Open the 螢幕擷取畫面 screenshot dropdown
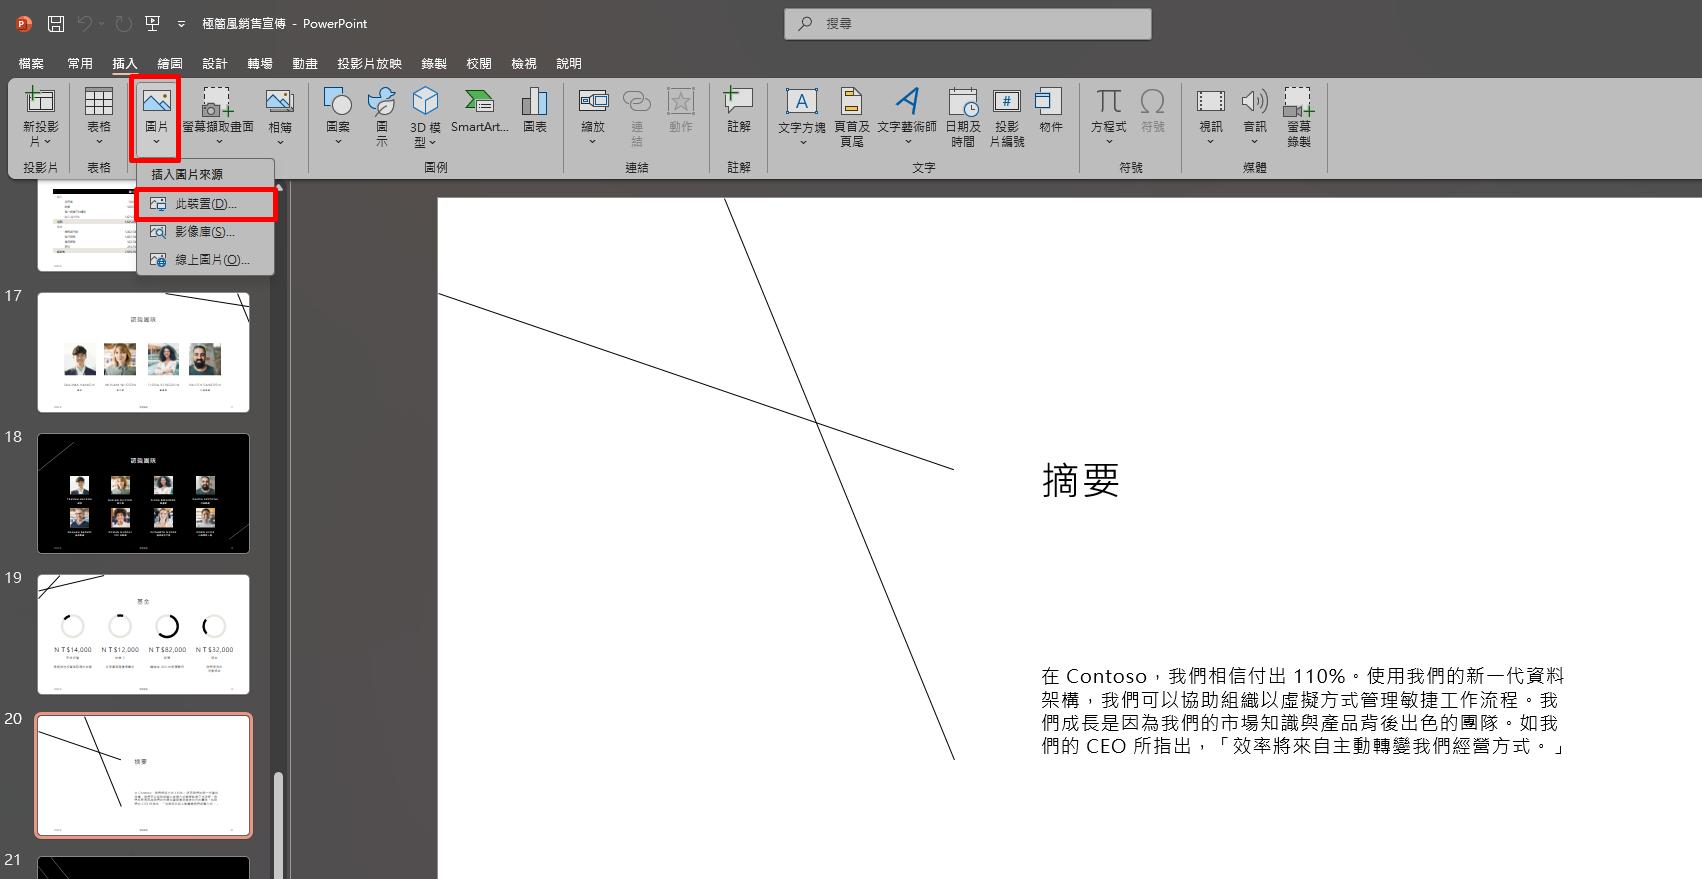The image size is (1702, 879). point(218,142)
